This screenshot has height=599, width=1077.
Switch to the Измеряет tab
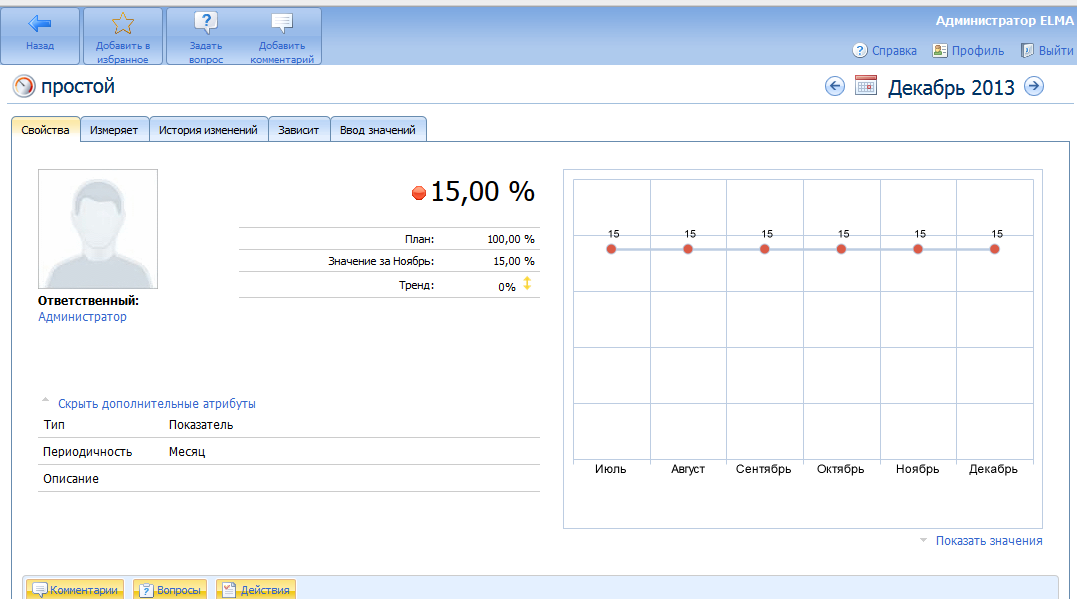pos(114,130)
